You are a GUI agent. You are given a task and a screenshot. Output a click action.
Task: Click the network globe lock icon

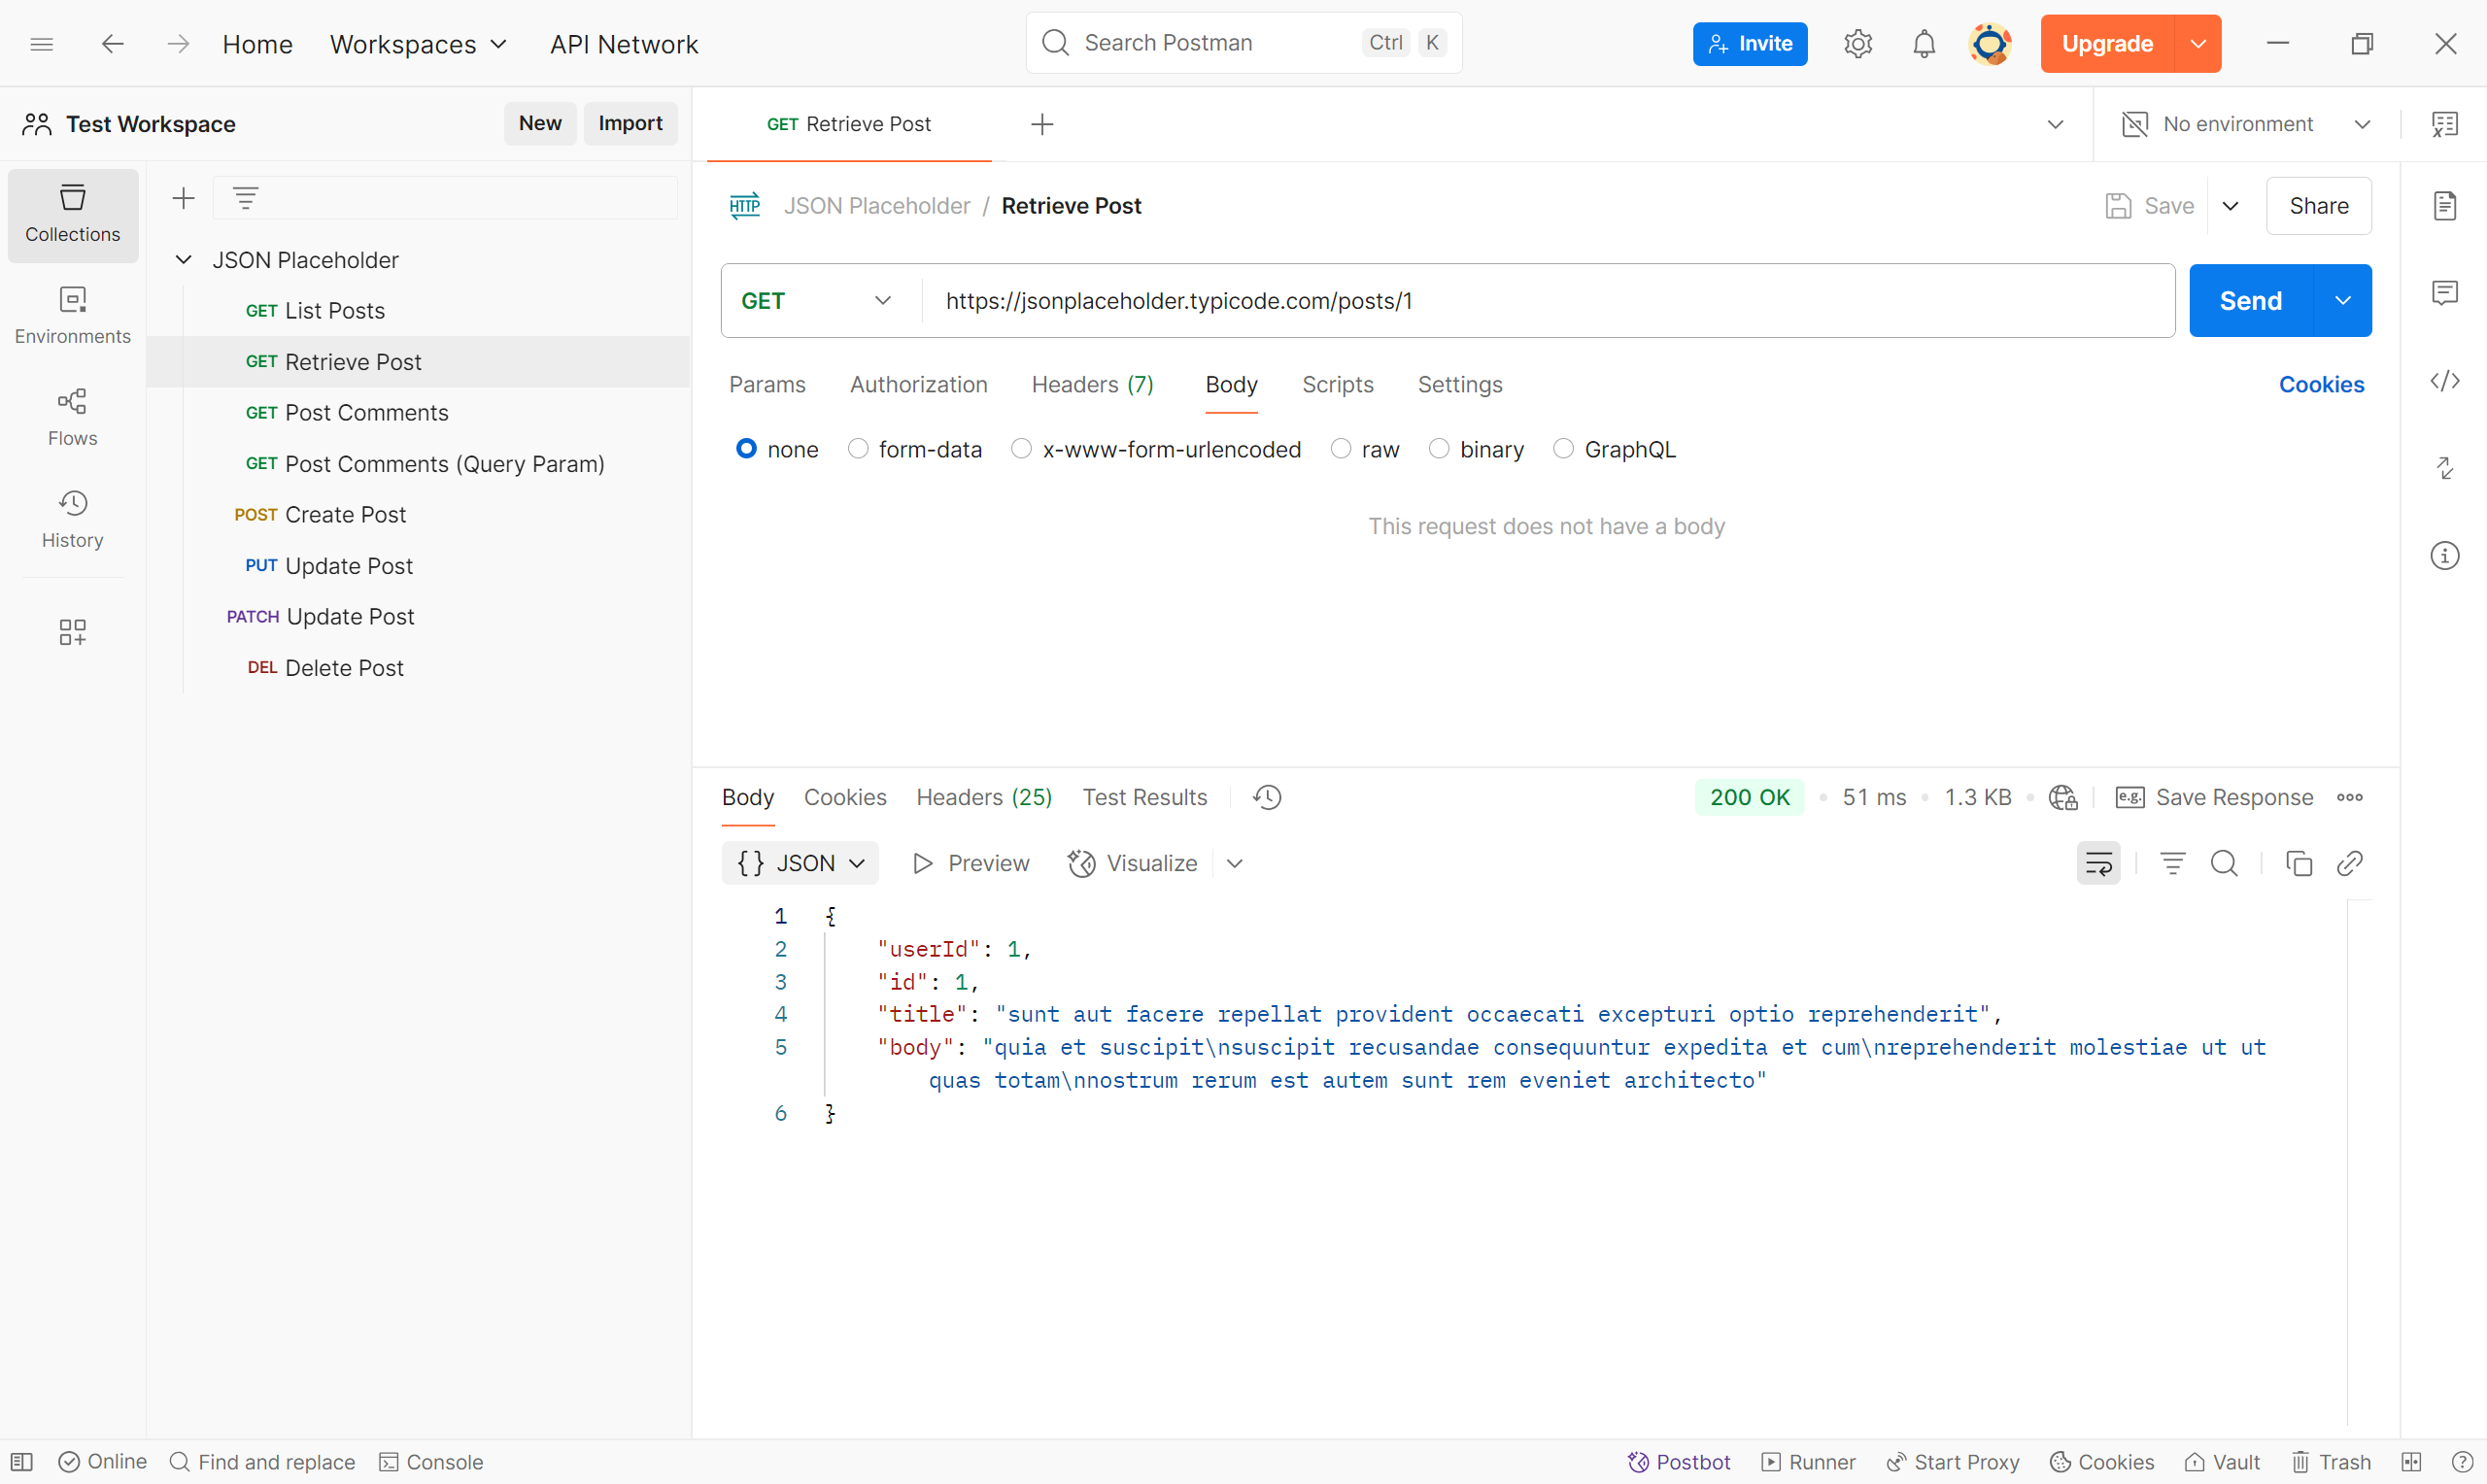[x=2063, y=797]
